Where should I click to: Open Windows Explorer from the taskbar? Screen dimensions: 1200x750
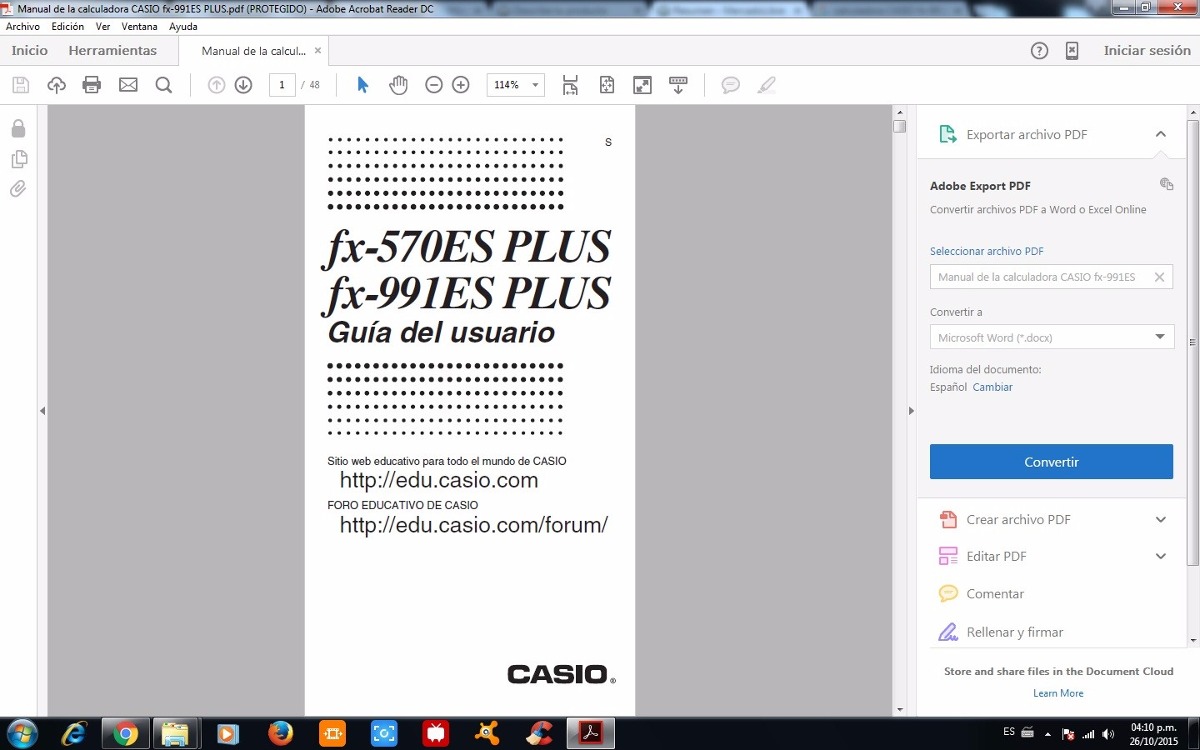point(175,734)
